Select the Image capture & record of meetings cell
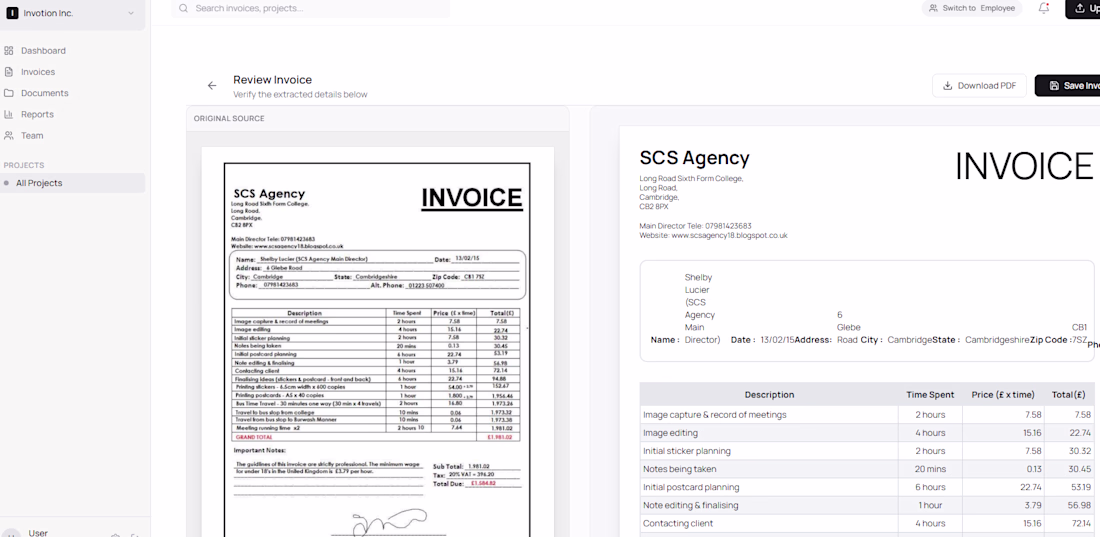 coord(769,415)
